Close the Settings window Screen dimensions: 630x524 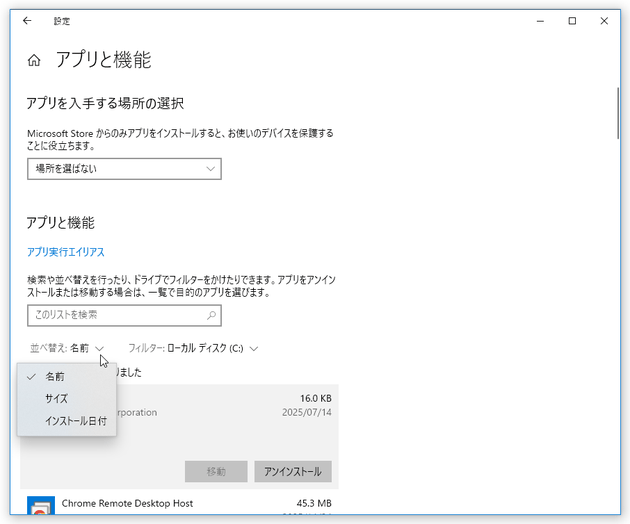pyautogui.click(x=604, y=21)
